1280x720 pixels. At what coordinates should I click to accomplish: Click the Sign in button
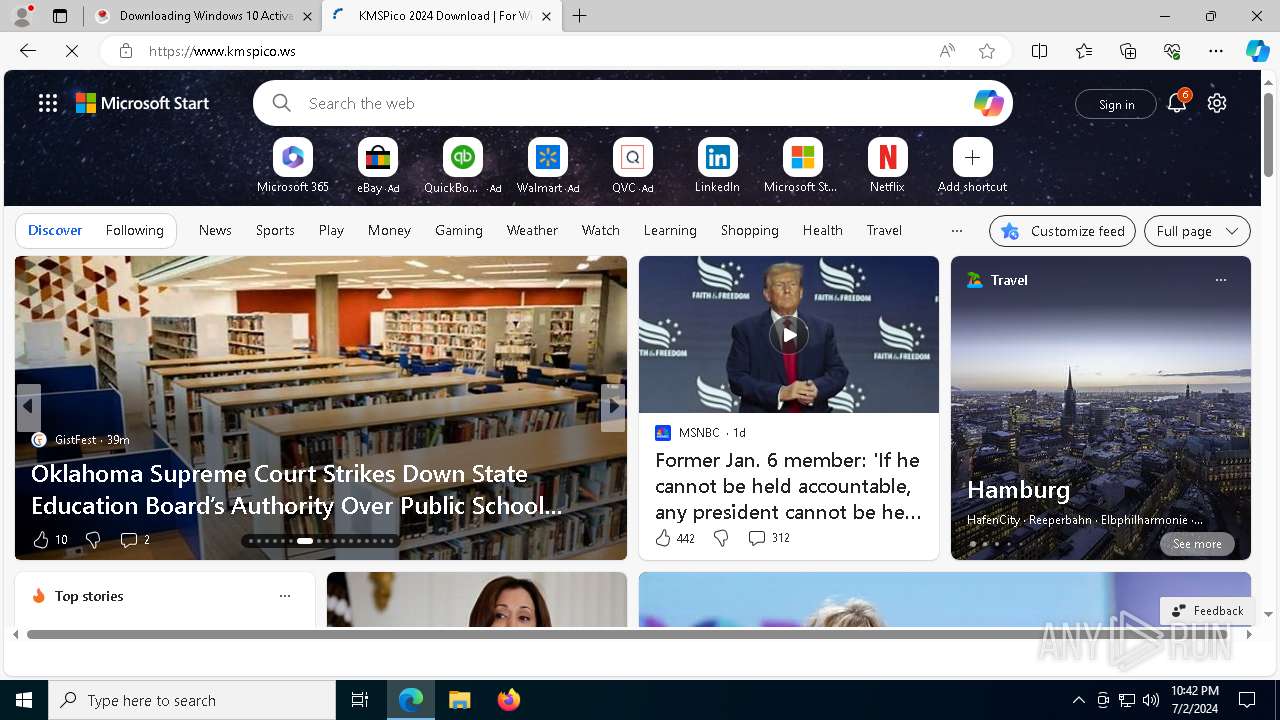coord(1116,104)
